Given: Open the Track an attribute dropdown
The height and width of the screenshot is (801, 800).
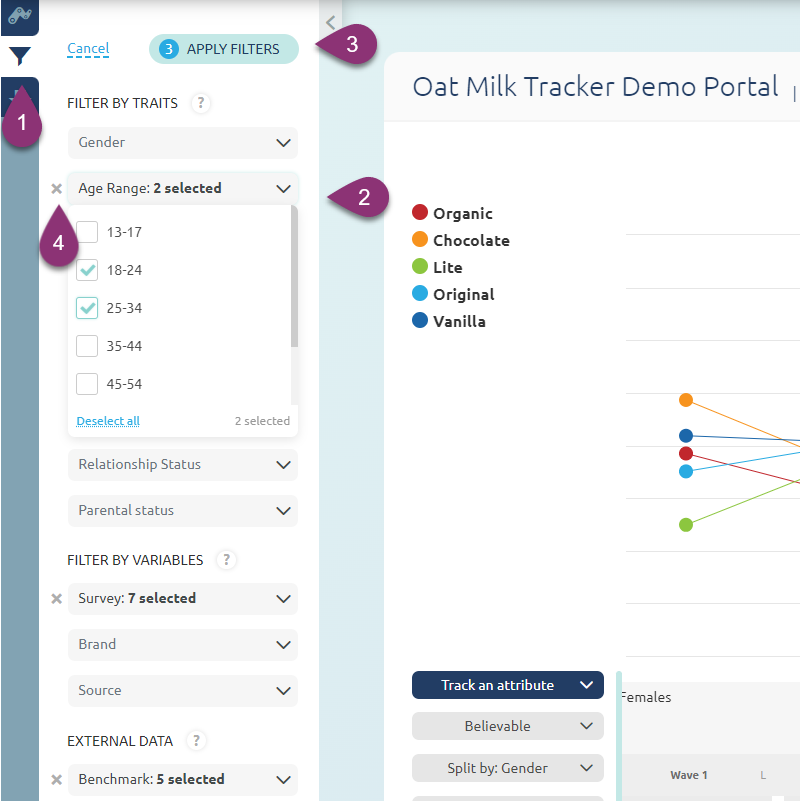Looking at the screenshot, I should [x=507, y=685].
